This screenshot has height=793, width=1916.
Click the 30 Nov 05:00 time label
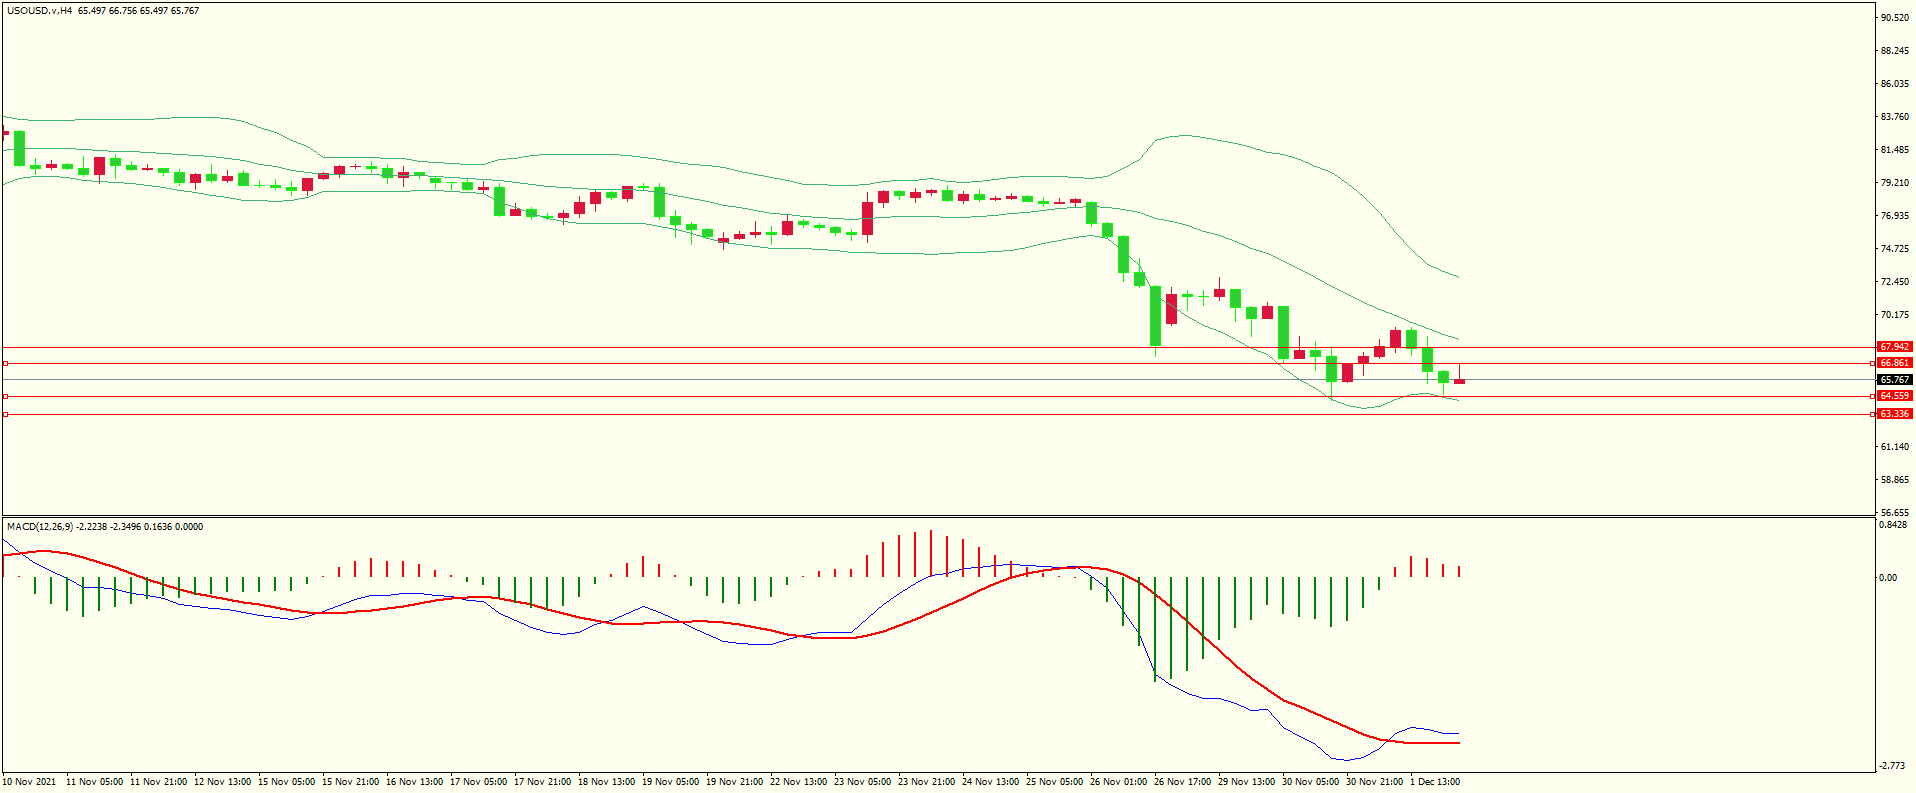pos(1311,782)
